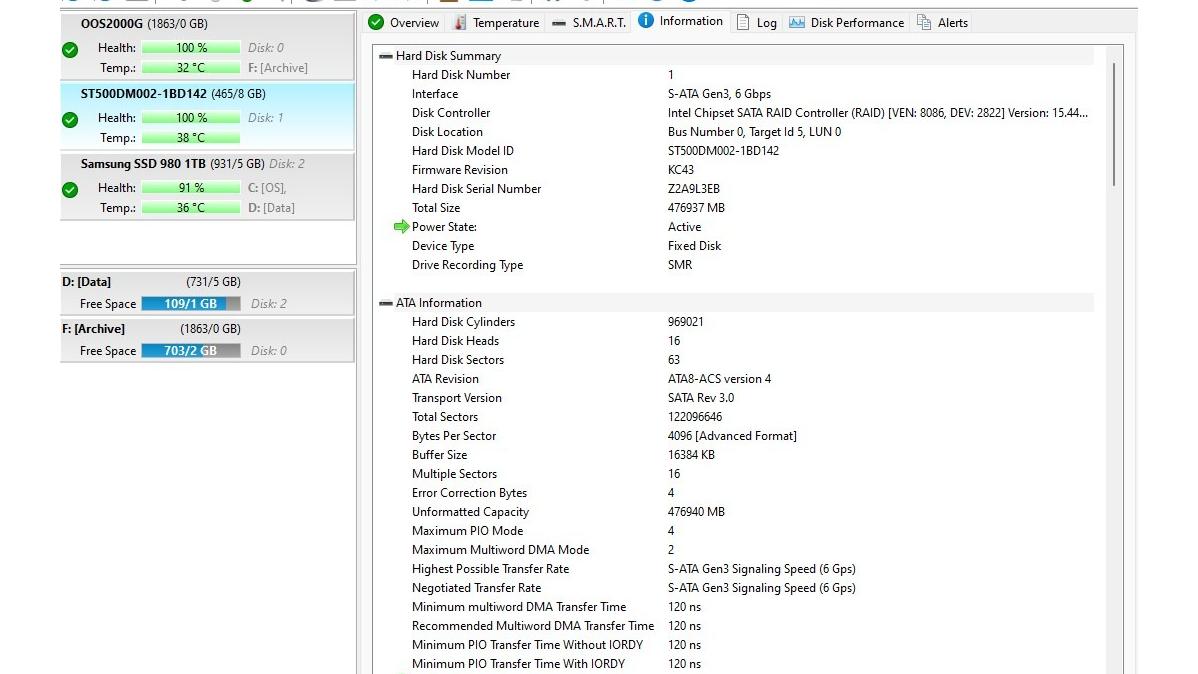Click the C: [OS], label on Samsung disk

pos(267,187)
